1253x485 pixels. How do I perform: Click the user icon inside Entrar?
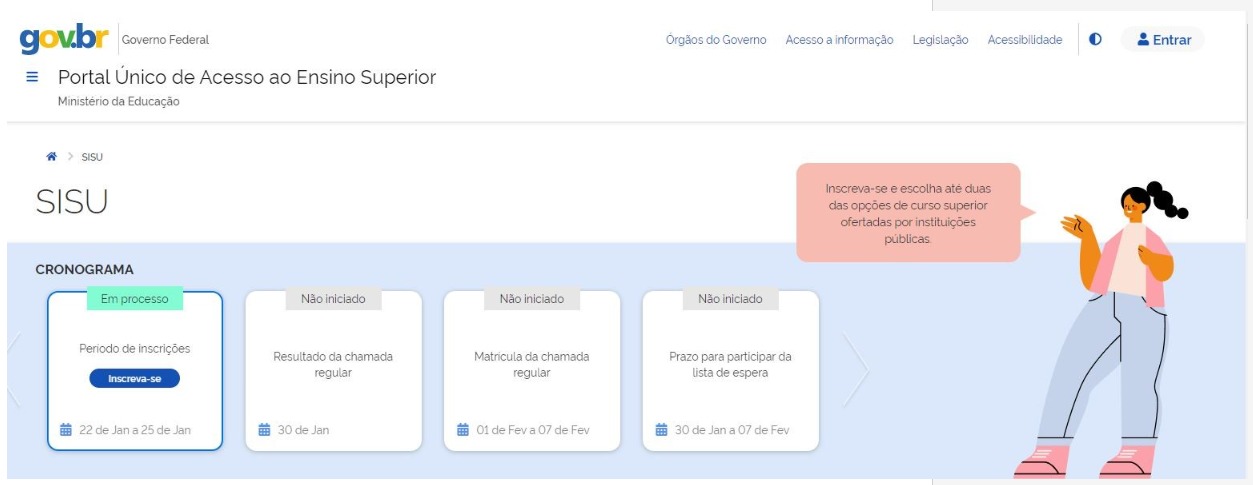pyautogui.click(x=1144, y=40)
